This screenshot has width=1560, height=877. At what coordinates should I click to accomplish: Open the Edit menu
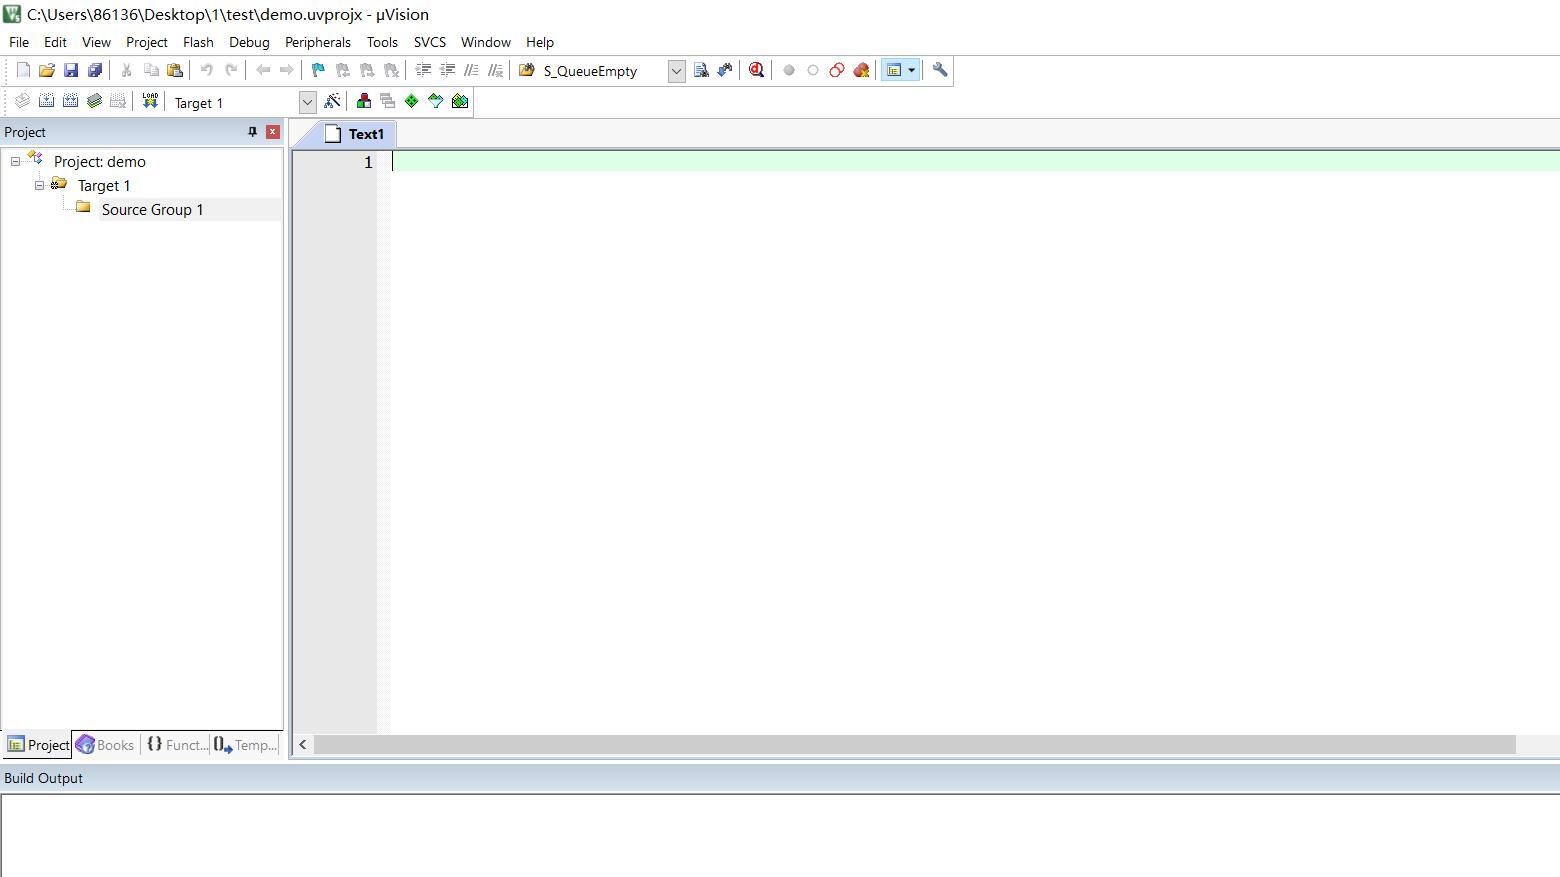pyautogui.click(x=55, y=42)
